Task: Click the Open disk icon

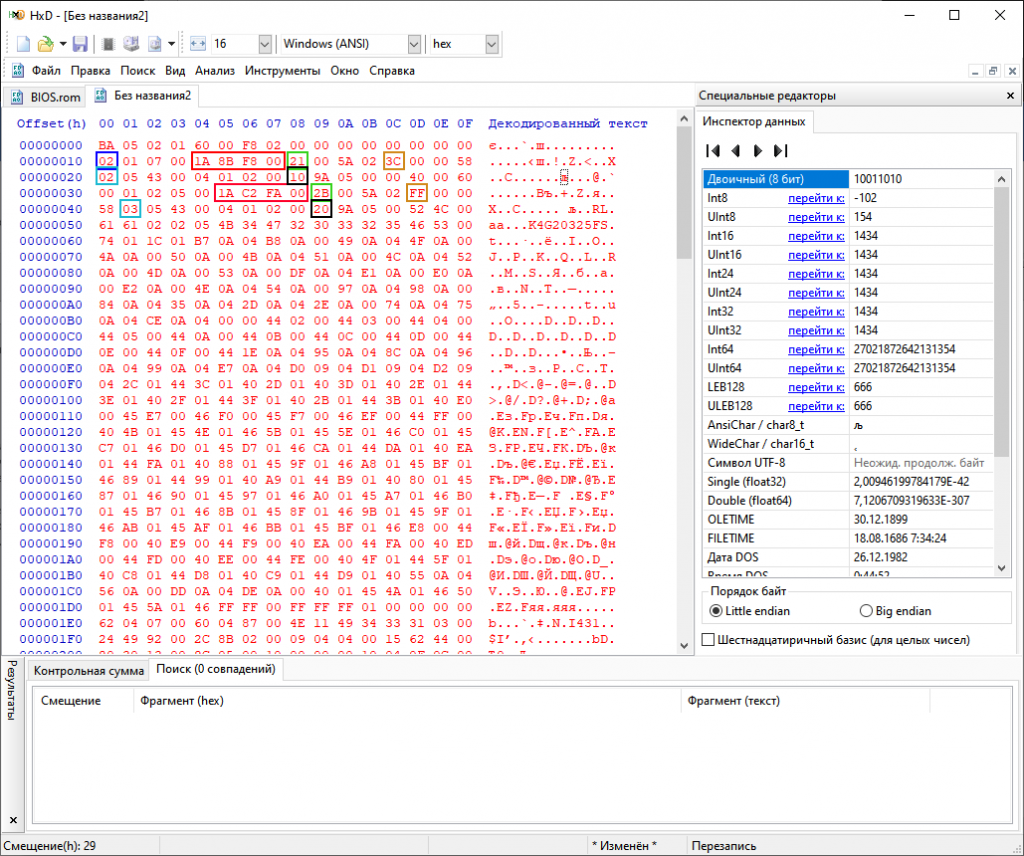Action: click(131, 44)
